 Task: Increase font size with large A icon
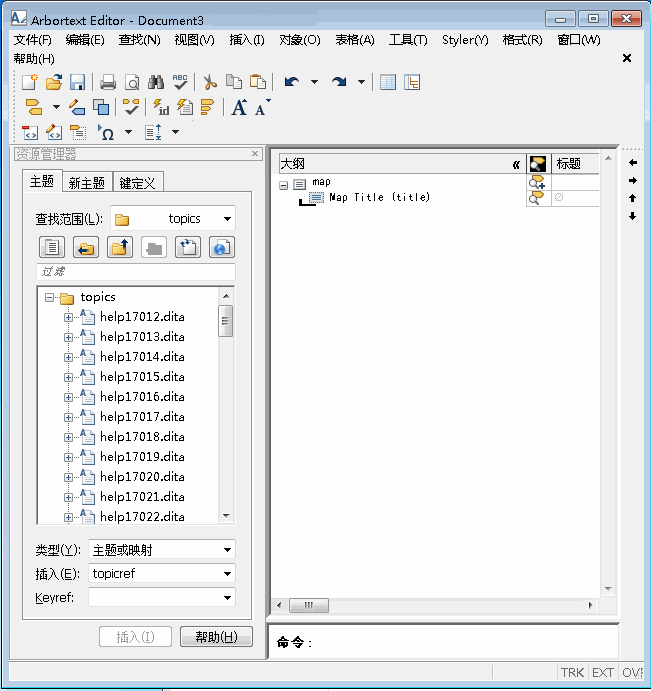(239, 107)
